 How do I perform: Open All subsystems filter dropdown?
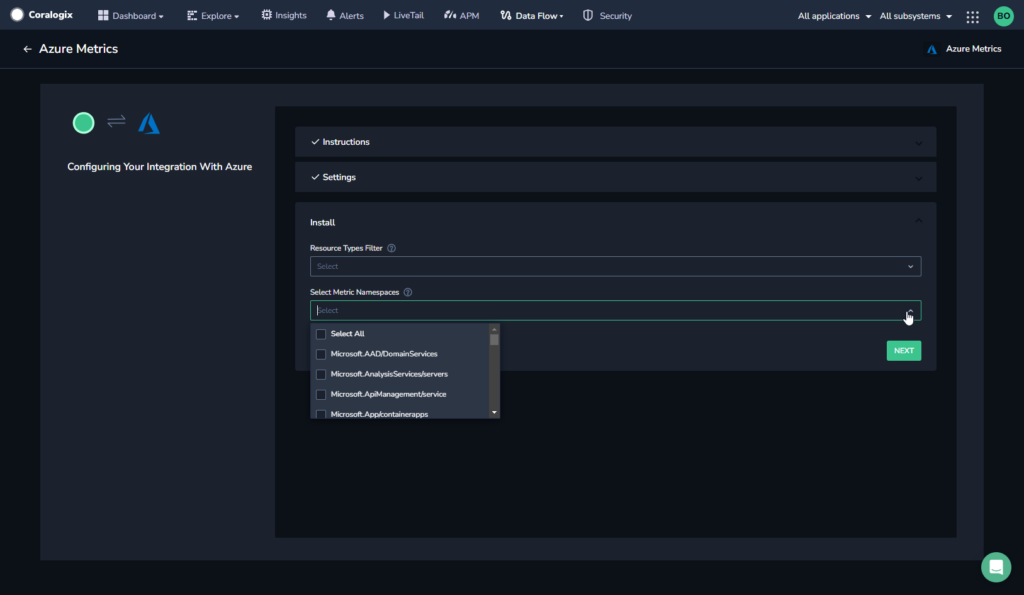[916, 16]
